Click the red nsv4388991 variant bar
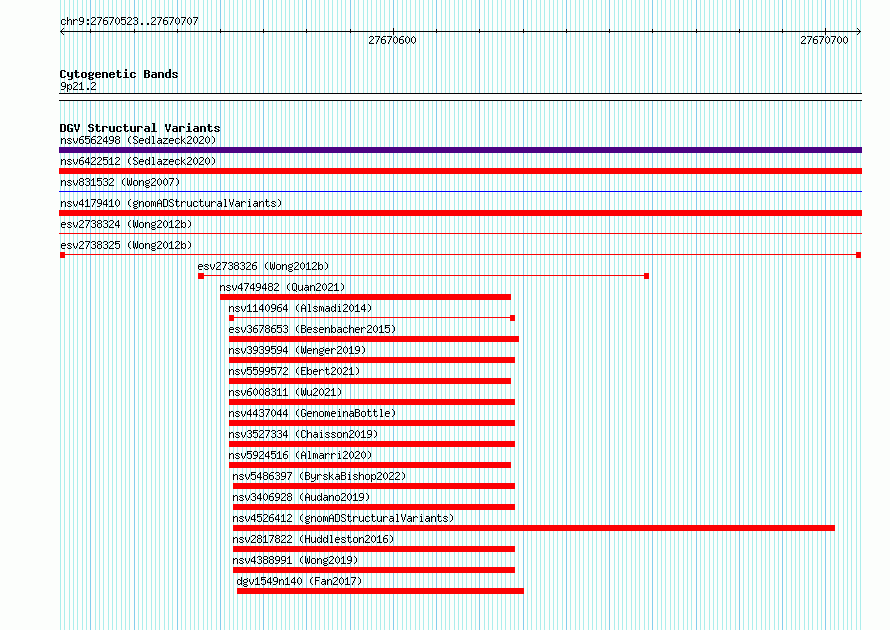 point(373,570)
